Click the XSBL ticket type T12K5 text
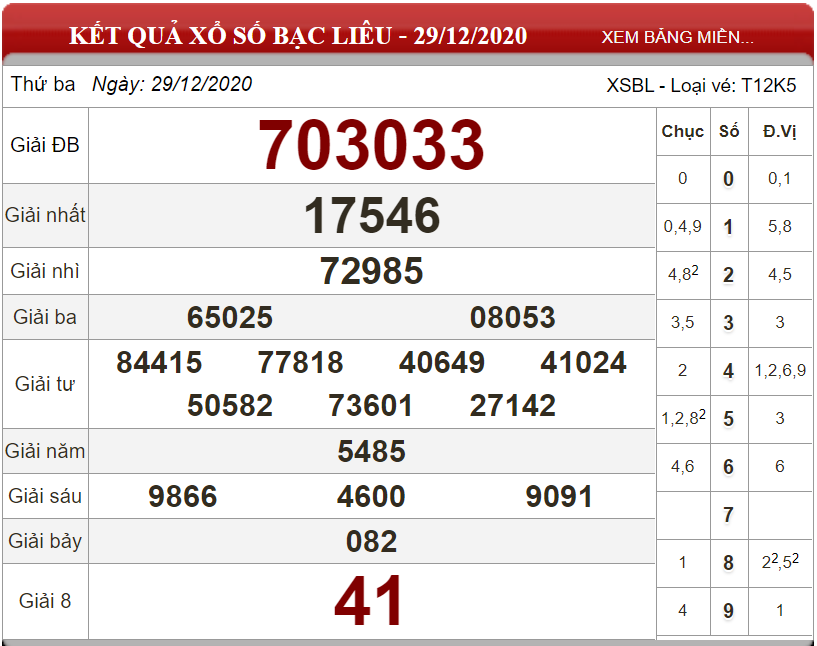 (x=701, y=85)
